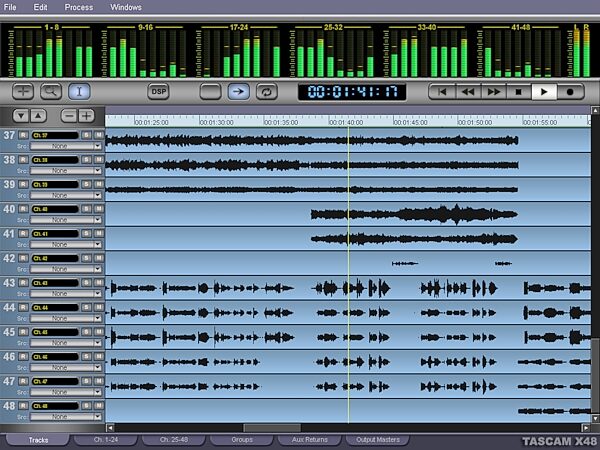Arm record on track 37

point(23,135)
